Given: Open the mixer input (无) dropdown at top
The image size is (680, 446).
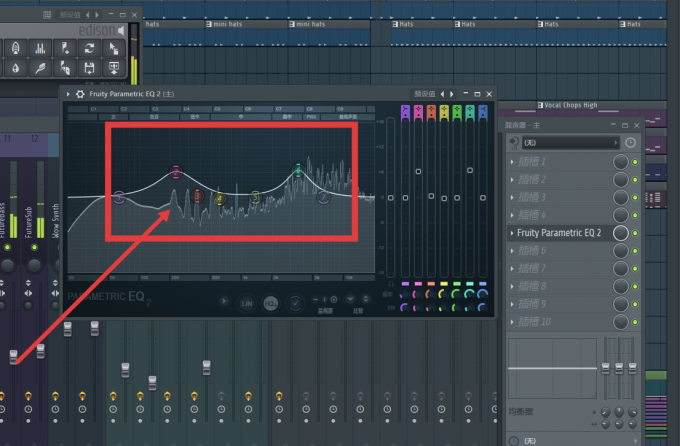Looking at the screenshot, I should pos(570,142).
